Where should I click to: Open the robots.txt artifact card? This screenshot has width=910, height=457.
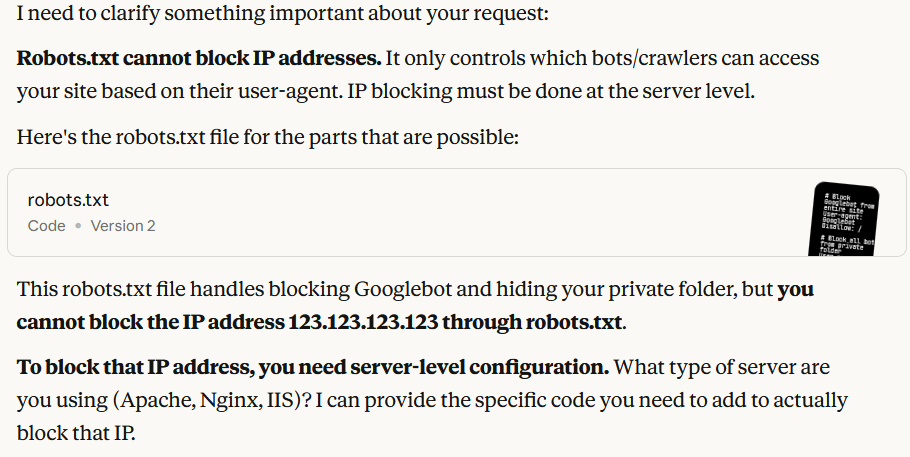pos(400,212)
